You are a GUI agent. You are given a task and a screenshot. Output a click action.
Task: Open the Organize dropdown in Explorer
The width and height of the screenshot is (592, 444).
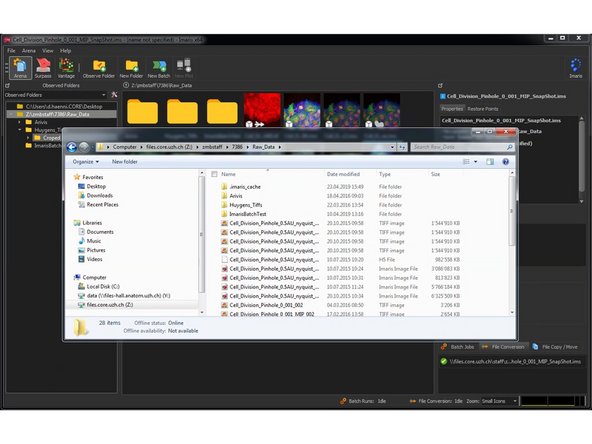(x=86, y=162)
